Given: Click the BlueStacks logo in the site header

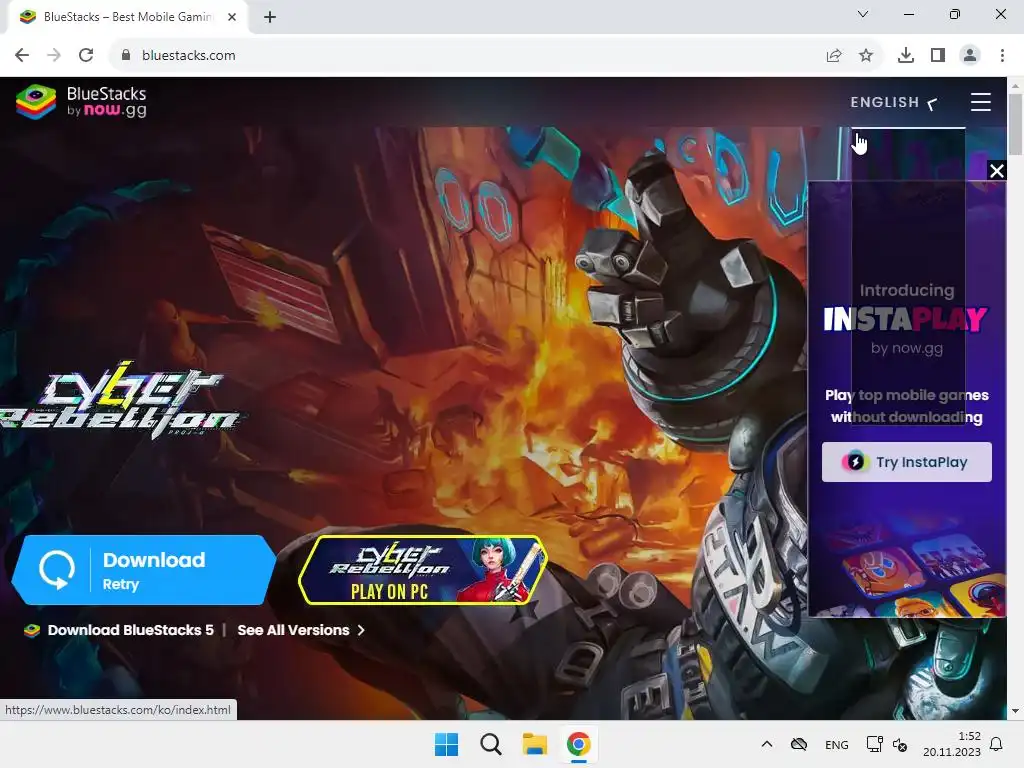Looking at the screenshot, I should click(x=82, y=102).
